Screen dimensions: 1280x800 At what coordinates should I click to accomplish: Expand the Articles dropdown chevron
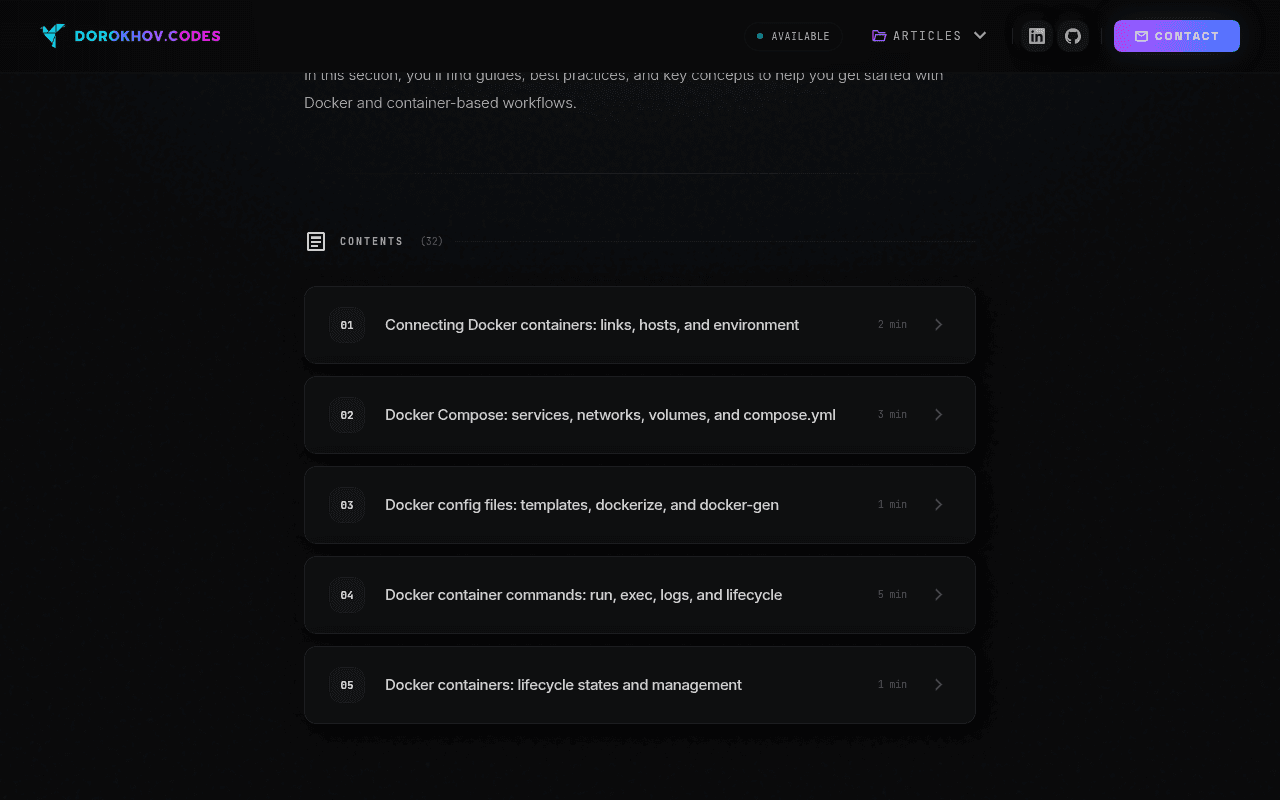[x=980, y=36]
